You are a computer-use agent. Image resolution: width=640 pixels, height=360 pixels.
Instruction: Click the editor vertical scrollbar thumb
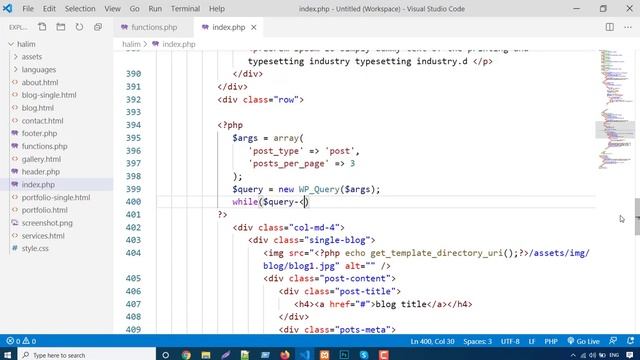[x=637, y=216]
